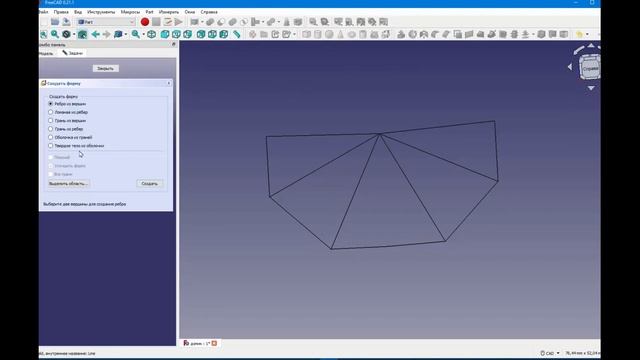
Task: Click the Stop macro recording square
Action: coord(156,22)
